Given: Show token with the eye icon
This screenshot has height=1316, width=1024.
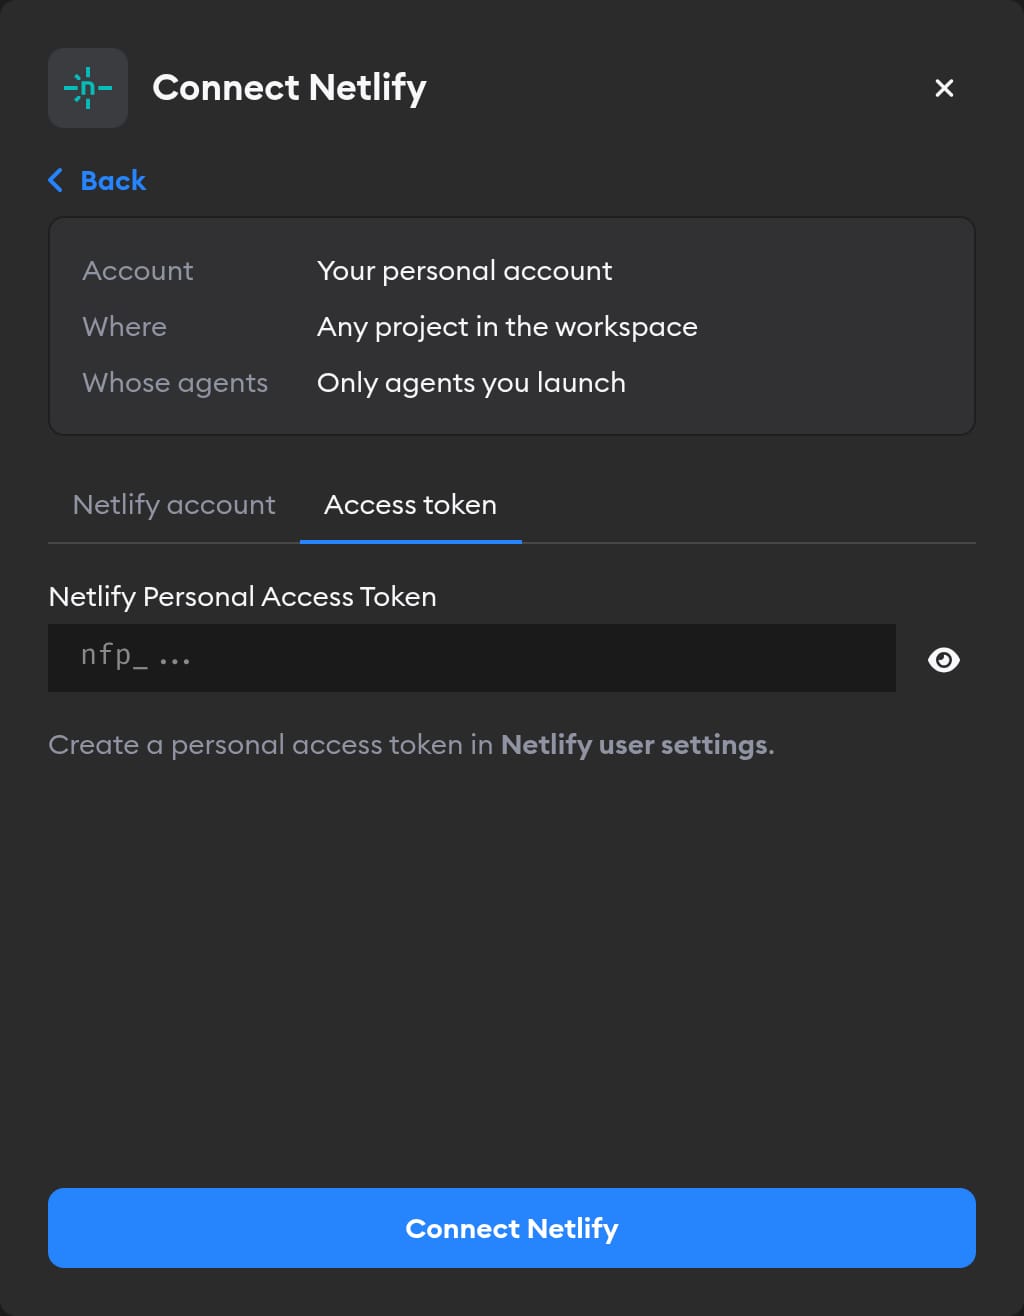Looking at the screenshot, I should 944,659.
